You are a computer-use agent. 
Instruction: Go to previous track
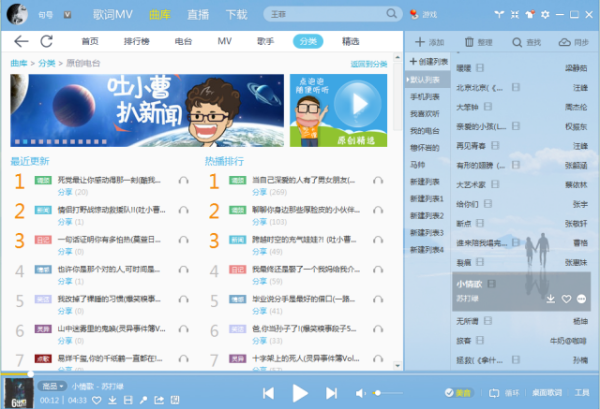[x=268, y=393]
